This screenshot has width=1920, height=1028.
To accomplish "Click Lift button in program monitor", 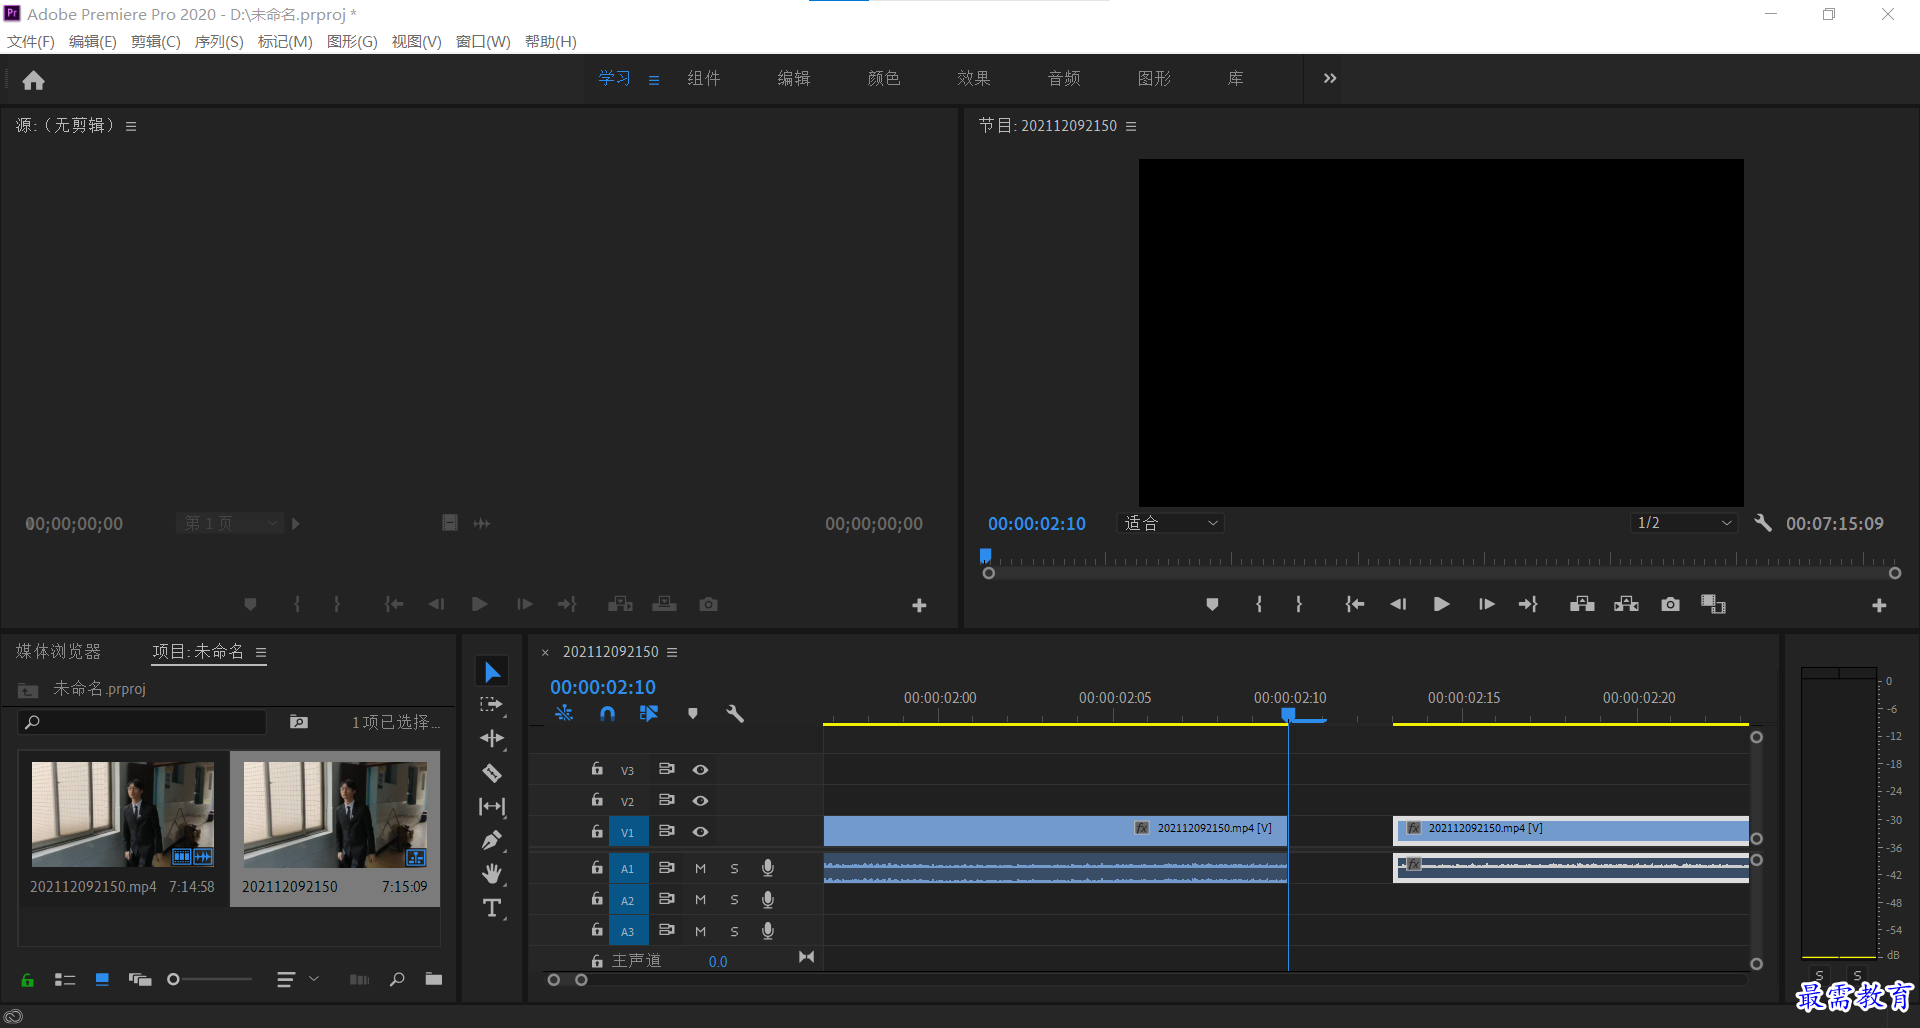I will (1582, 604).
